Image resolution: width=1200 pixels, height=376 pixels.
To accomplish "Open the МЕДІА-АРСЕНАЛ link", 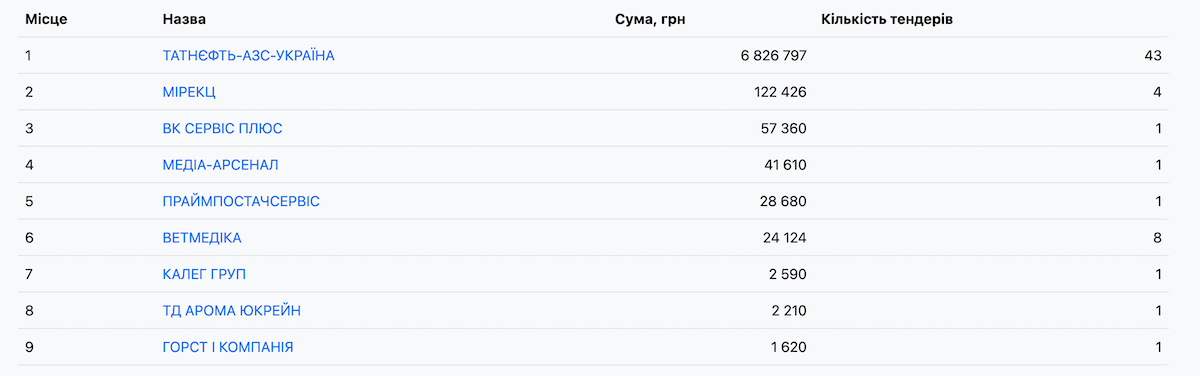I will point(220,165).
